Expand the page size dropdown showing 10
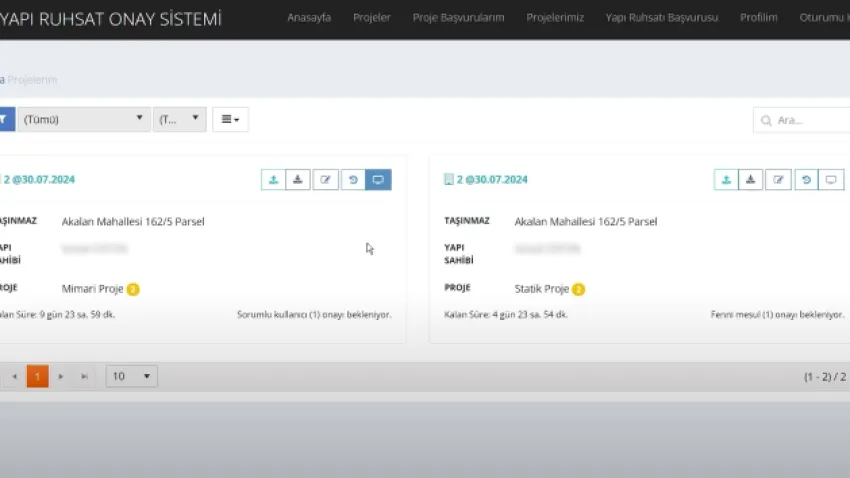This screenshot has width=850, height=478. click(x=131, y=376)
